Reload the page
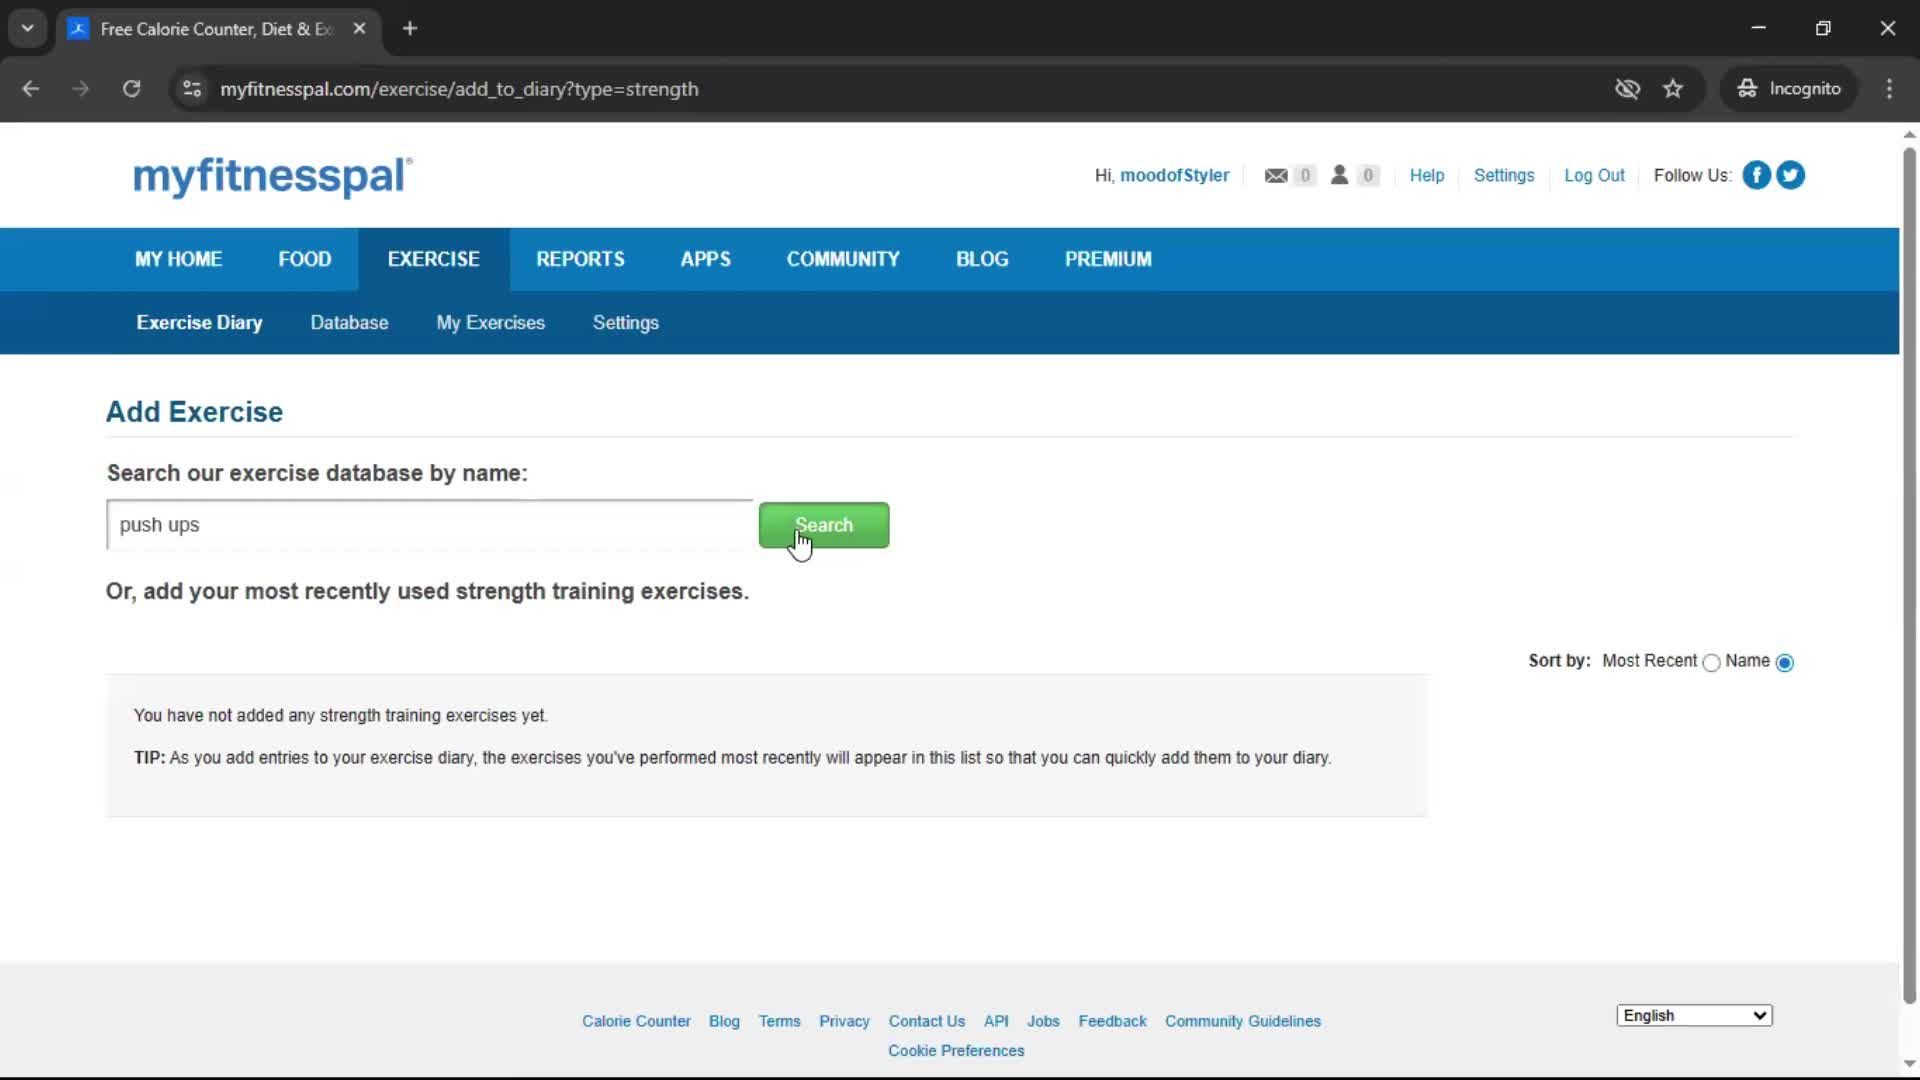Image resolution: width=1920 pixels, height=1080 pixels. click(131, 89)
